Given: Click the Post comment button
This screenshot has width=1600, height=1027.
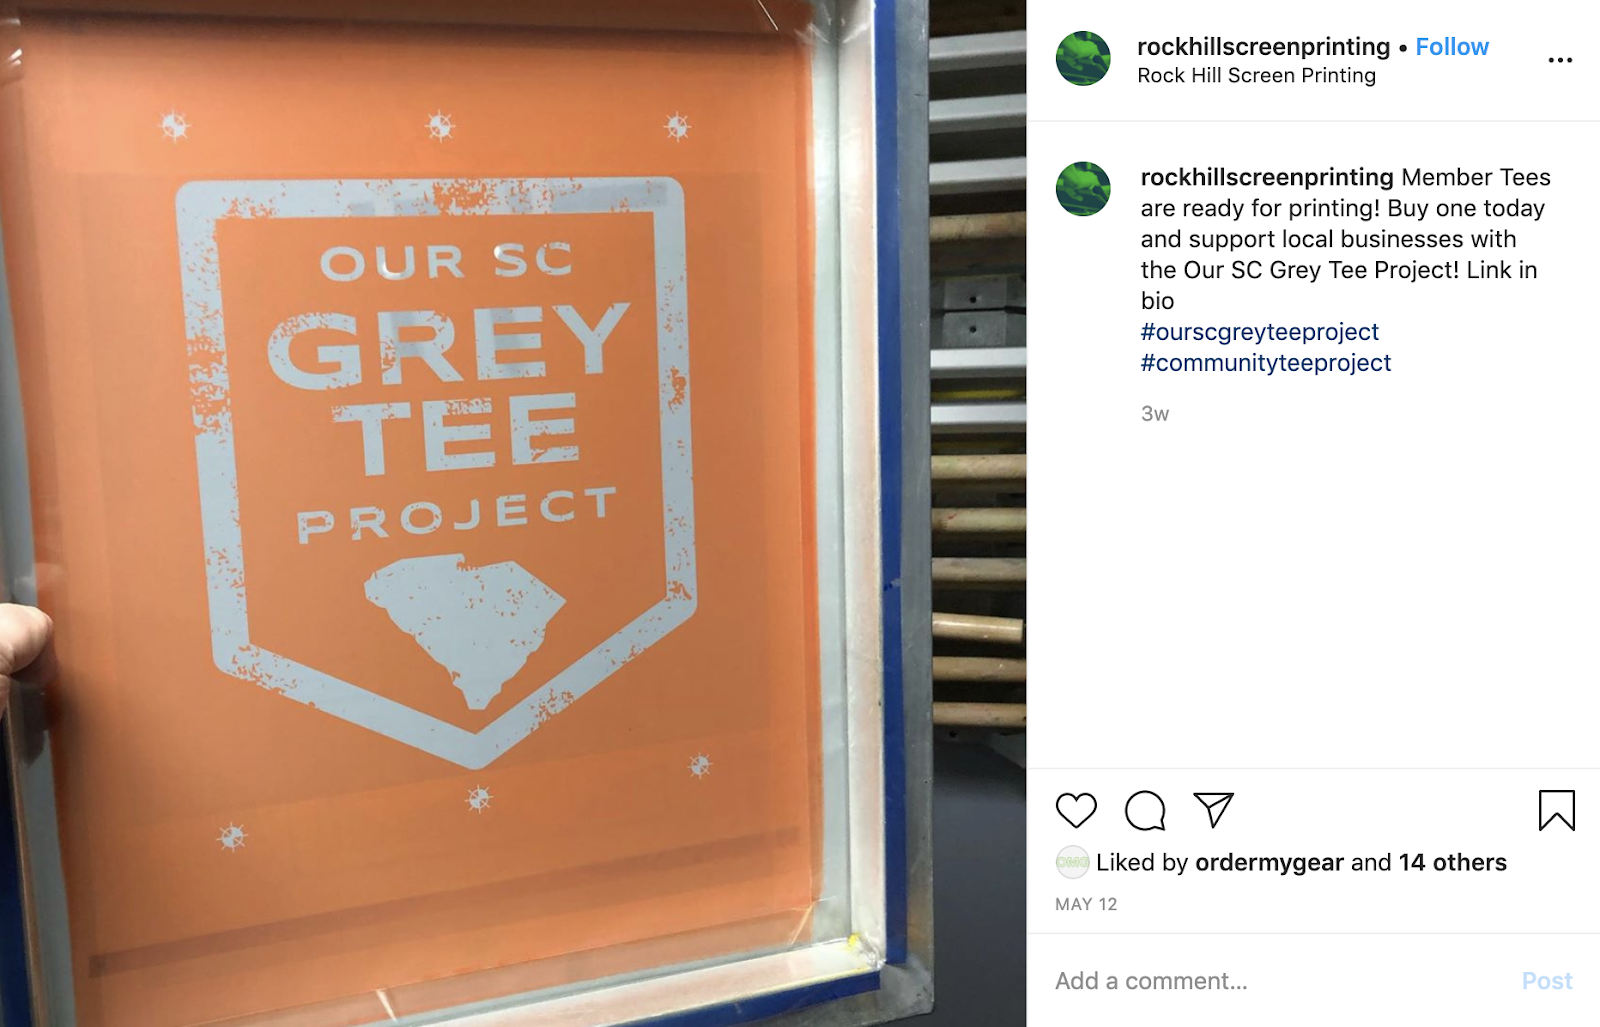Looking at the screenshot, I should coord(1546,981).
